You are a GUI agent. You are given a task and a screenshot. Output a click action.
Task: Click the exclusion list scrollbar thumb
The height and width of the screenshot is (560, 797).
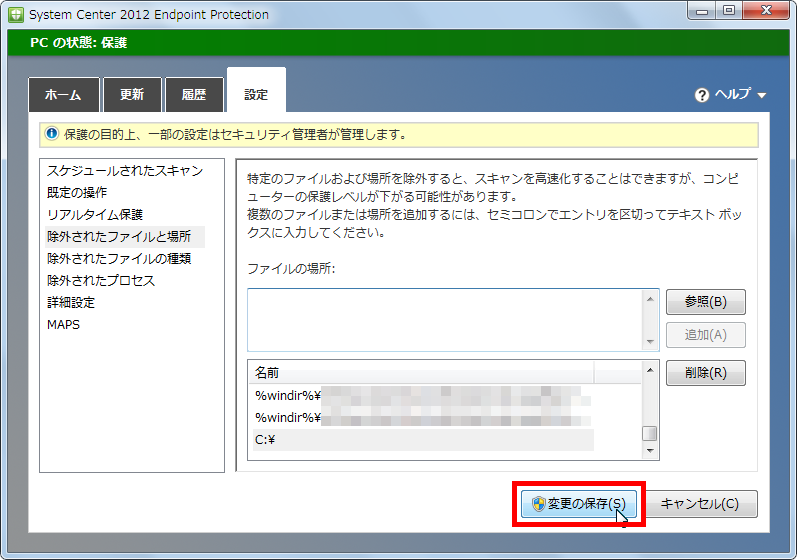click(x=650, y=433)
